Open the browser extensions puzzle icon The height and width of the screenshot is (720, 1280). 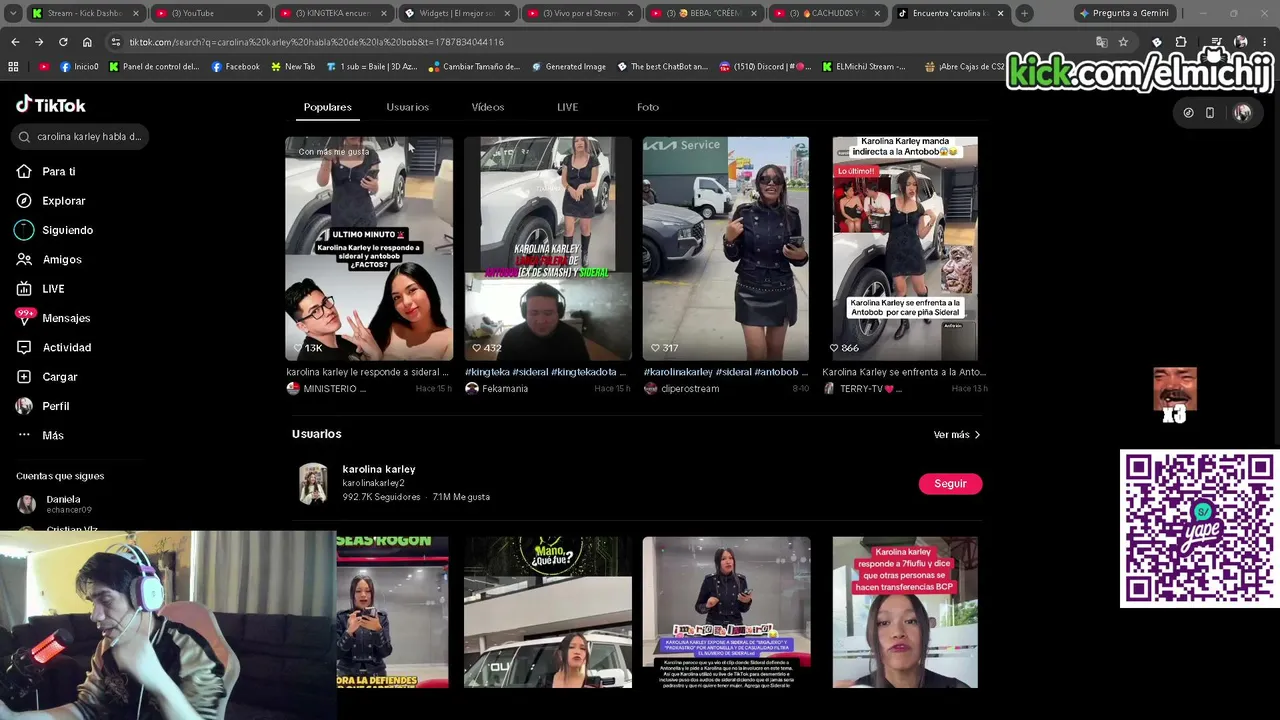(x=1181, y=42)
